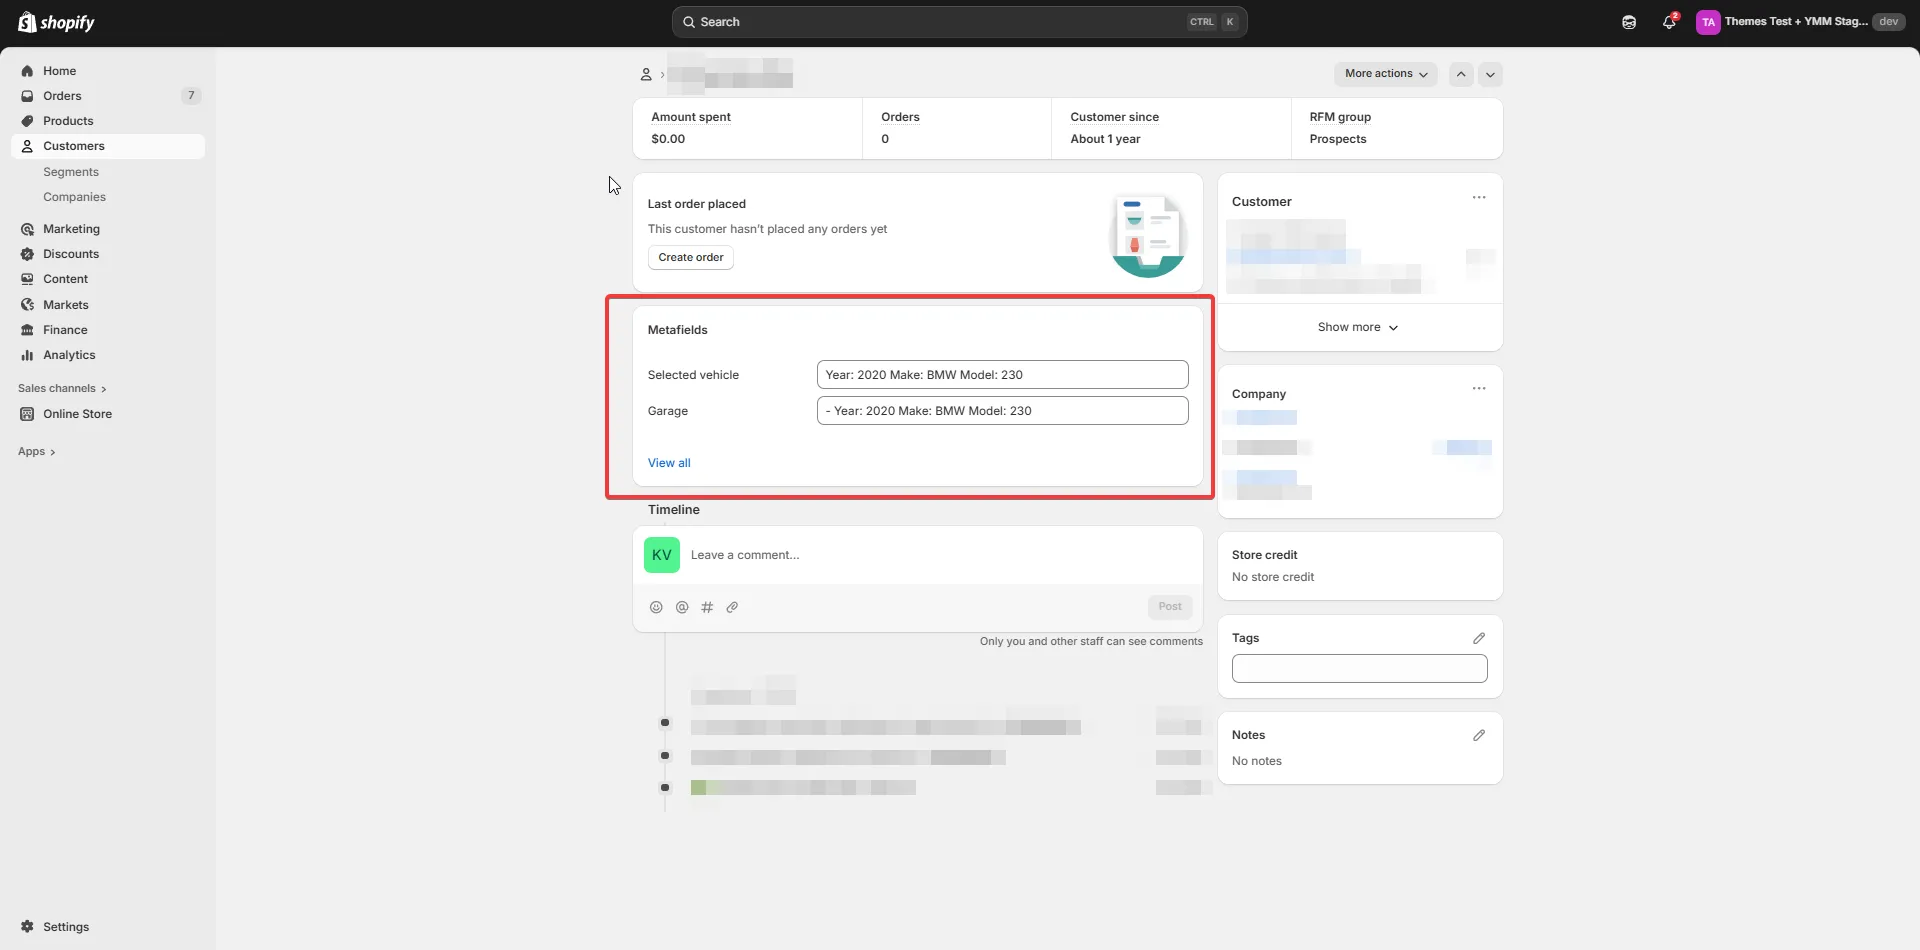Open the Company card three-dot menu
The height and width of the screenshot is (950, 1920).
tap(1479, 389)
